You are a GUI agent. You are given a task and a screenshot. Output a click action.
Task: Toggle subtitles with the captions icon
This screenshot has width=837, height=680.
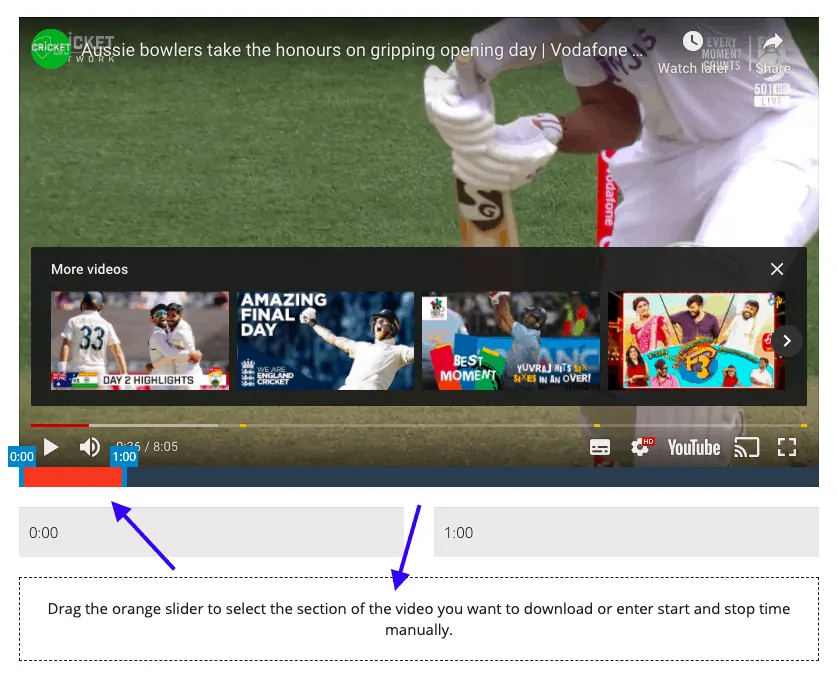600,447
